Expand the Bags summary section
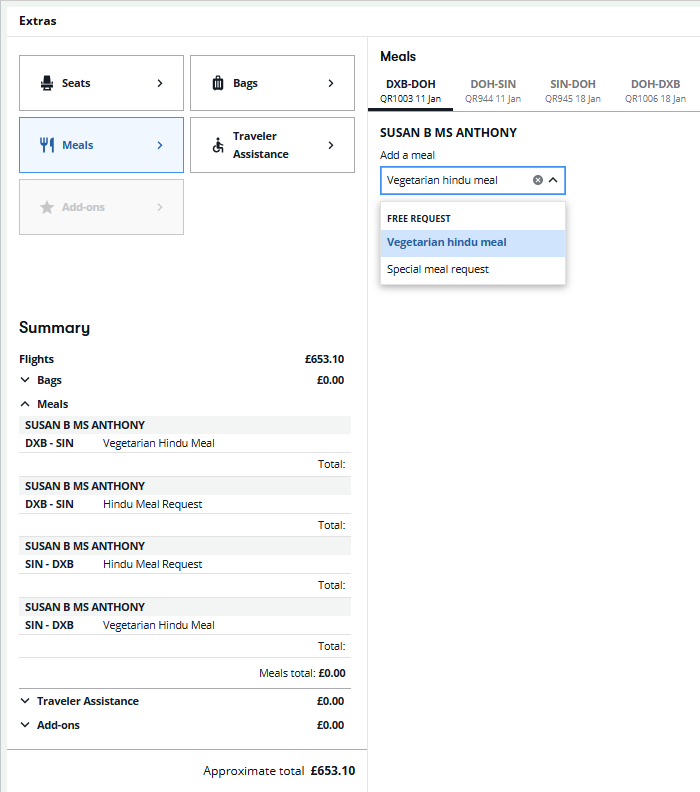This screenshot has width=700, height=792. click(25, 380)
